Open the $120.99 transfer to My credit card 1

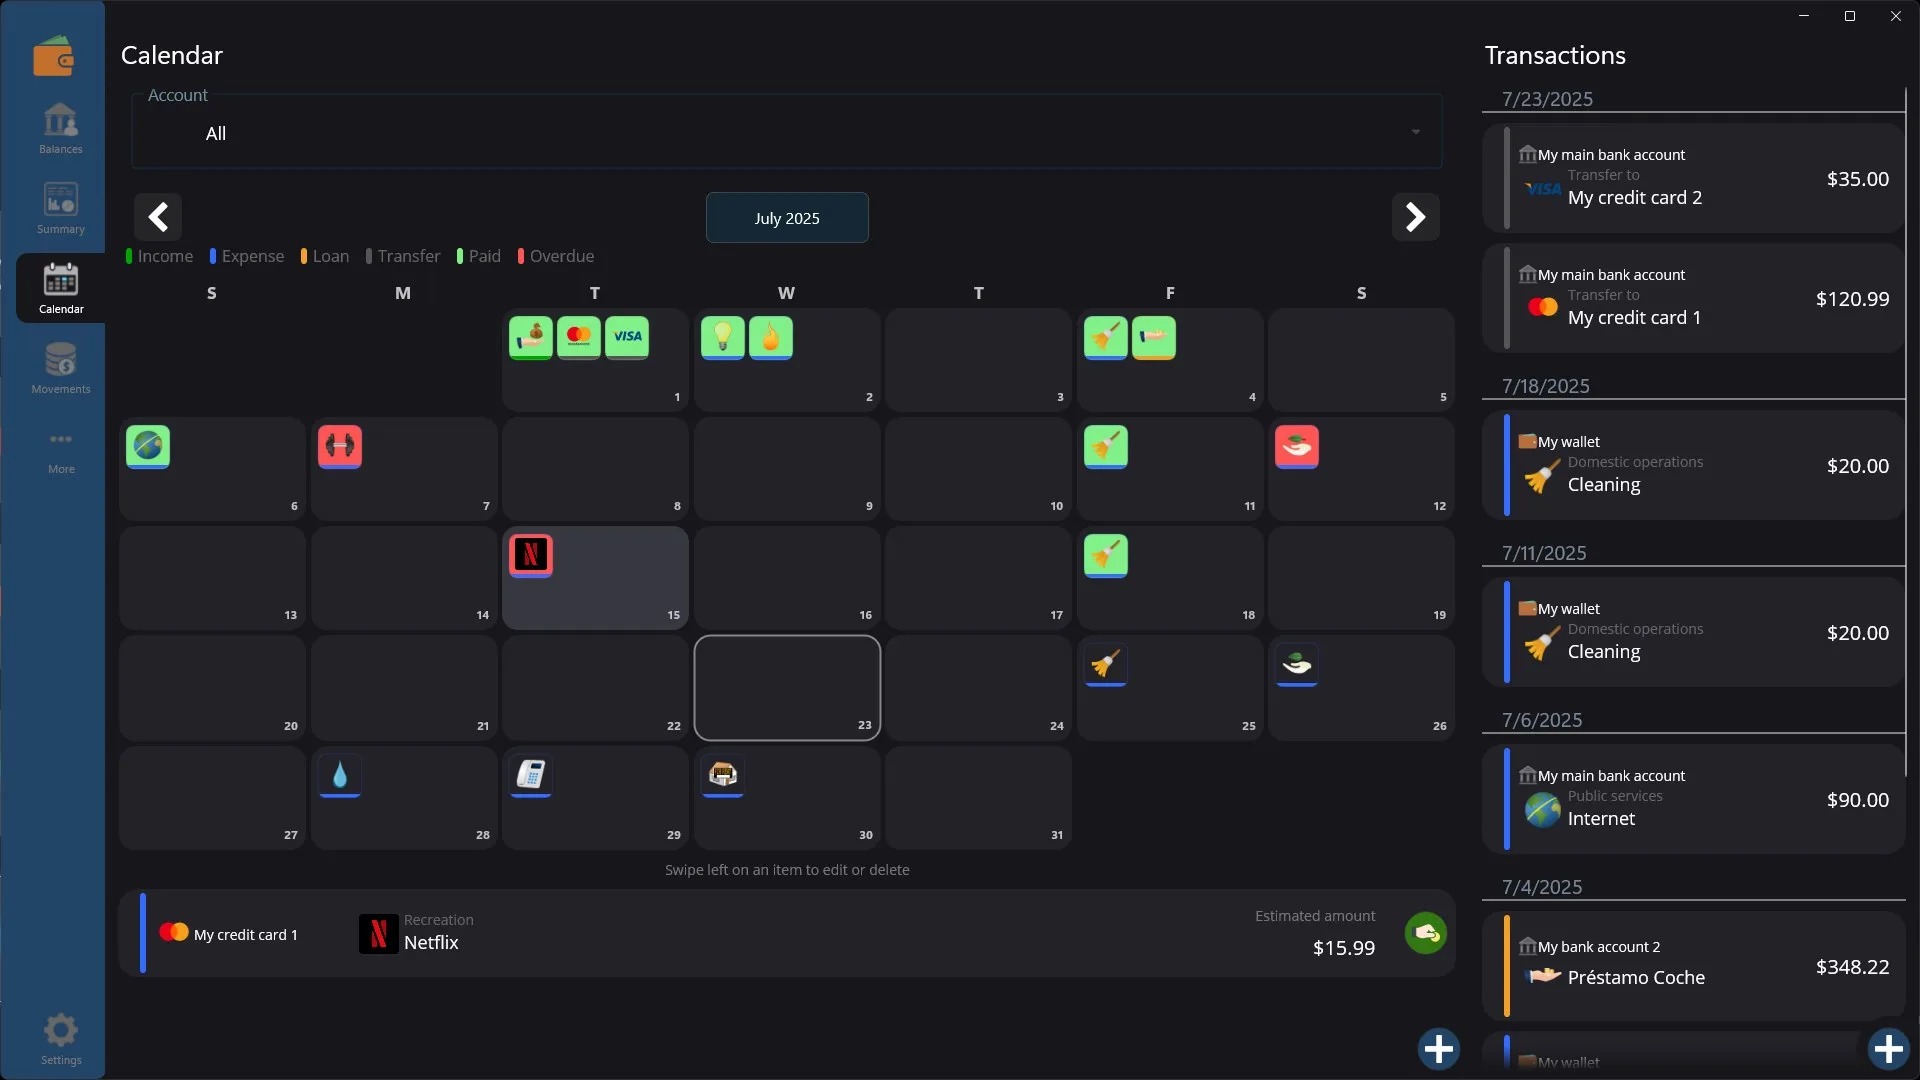point(1693,298)
